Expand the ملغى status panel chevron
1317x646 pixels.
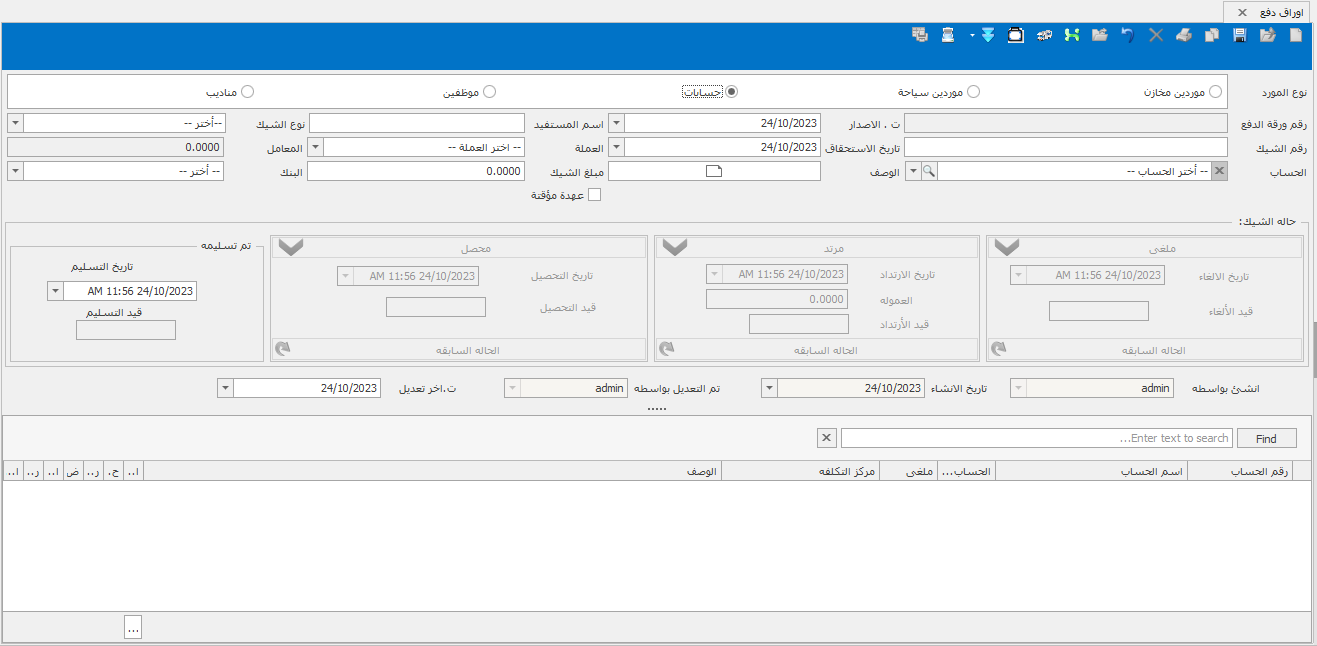click(1006, 248)
